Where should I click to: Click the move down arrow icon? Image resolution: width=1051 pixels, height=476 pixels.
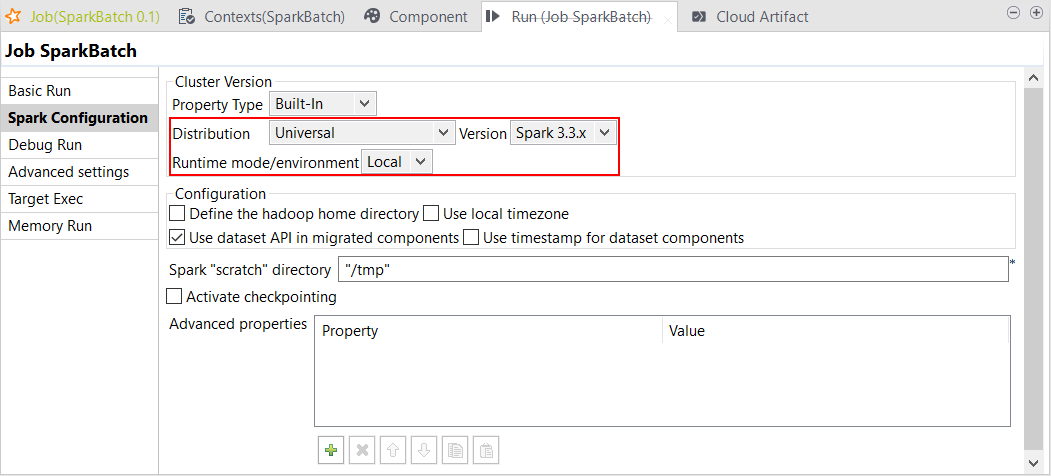click(x=424, y=450)
